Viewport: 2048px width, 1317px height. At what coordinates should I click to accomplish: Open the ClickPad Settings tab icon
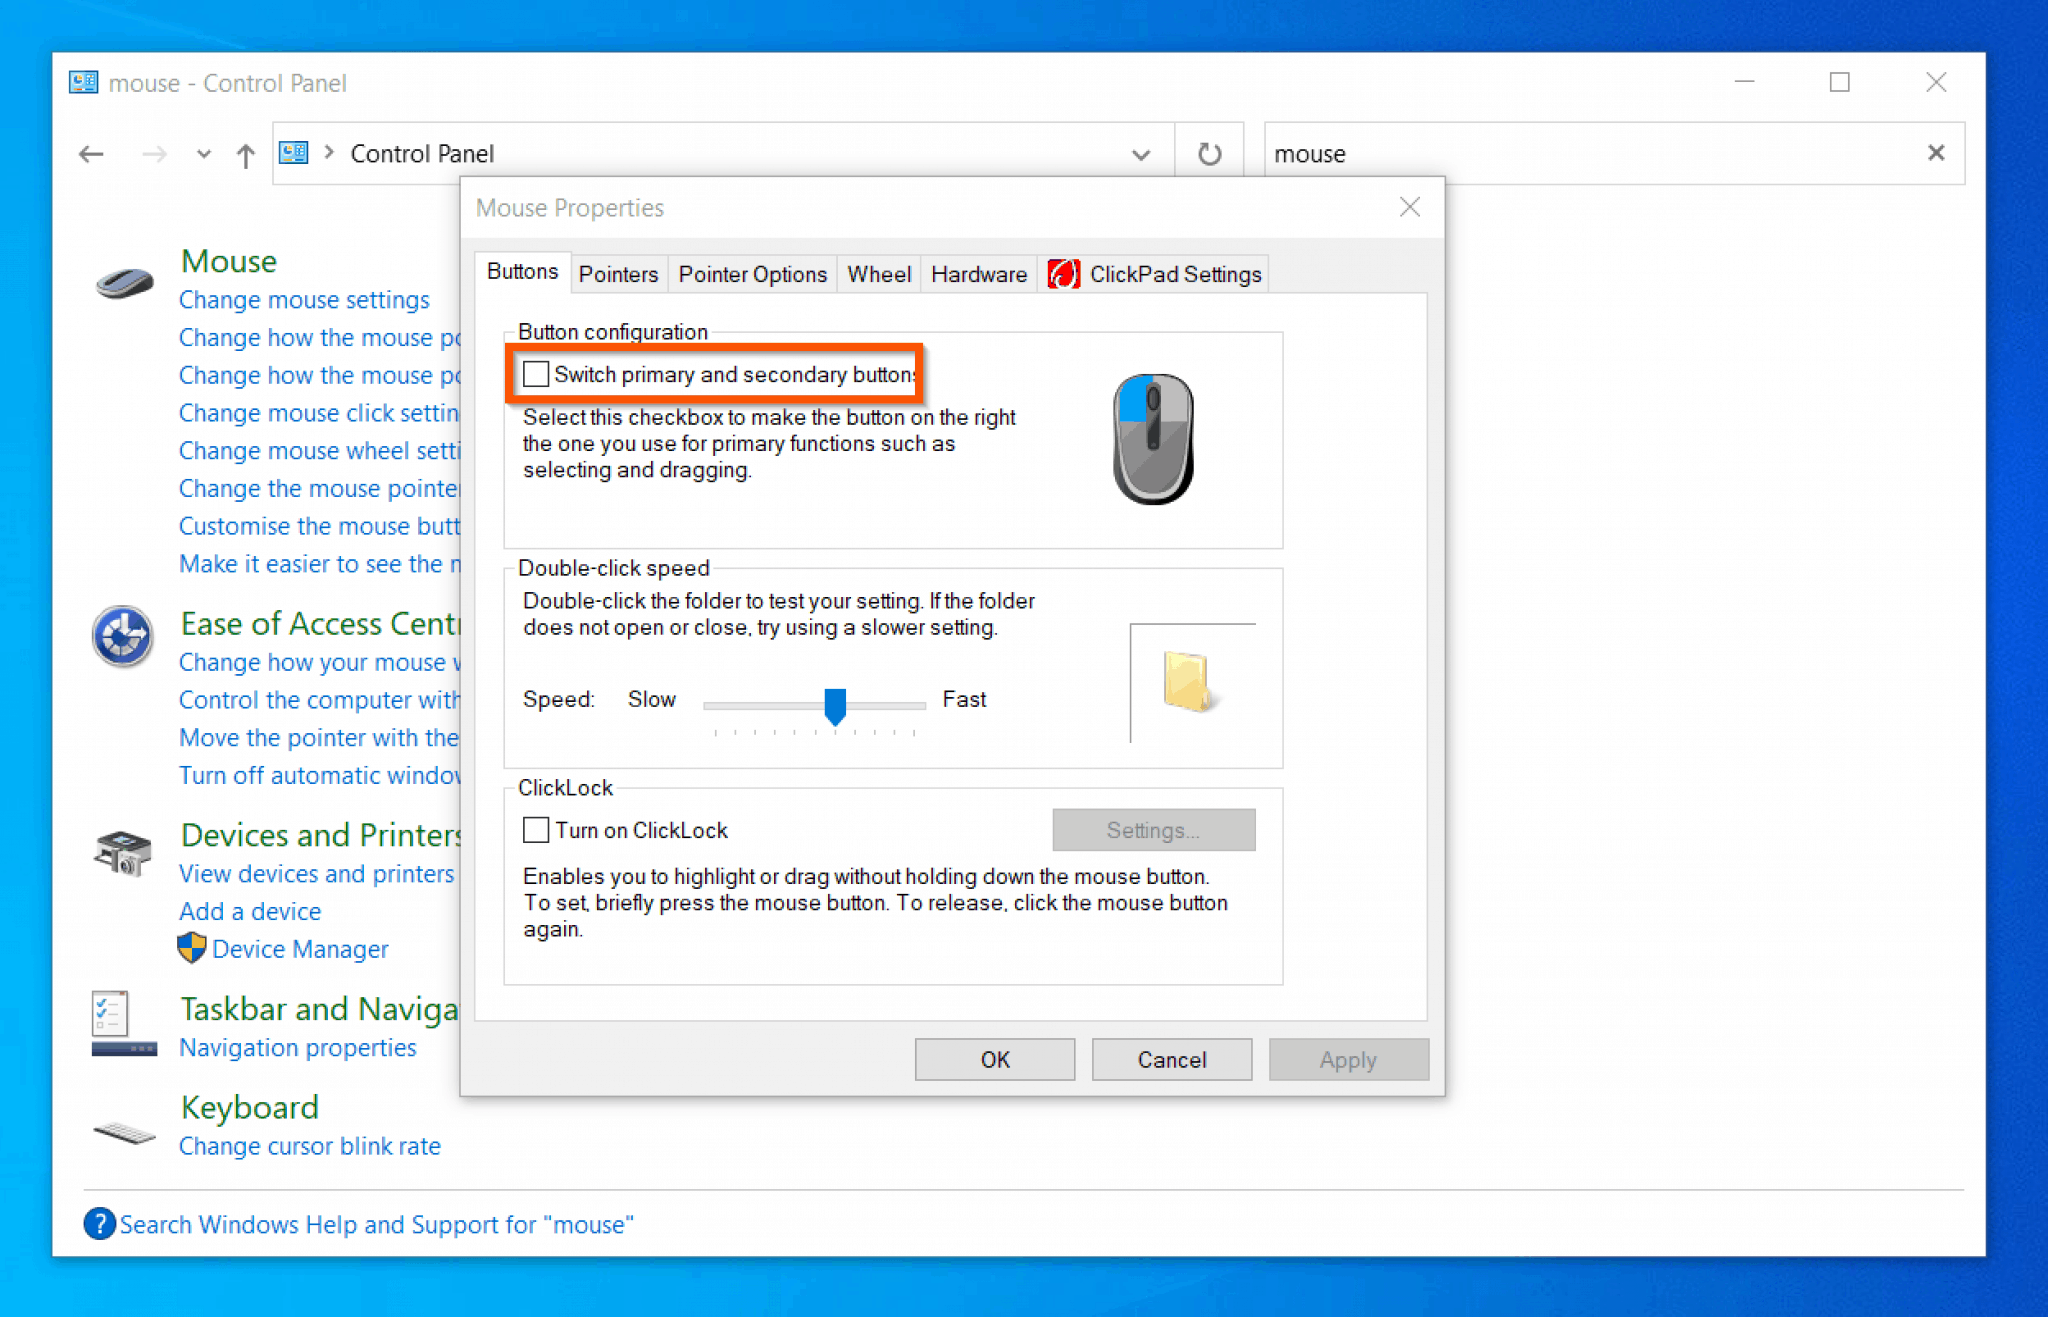pos(1063,274)
